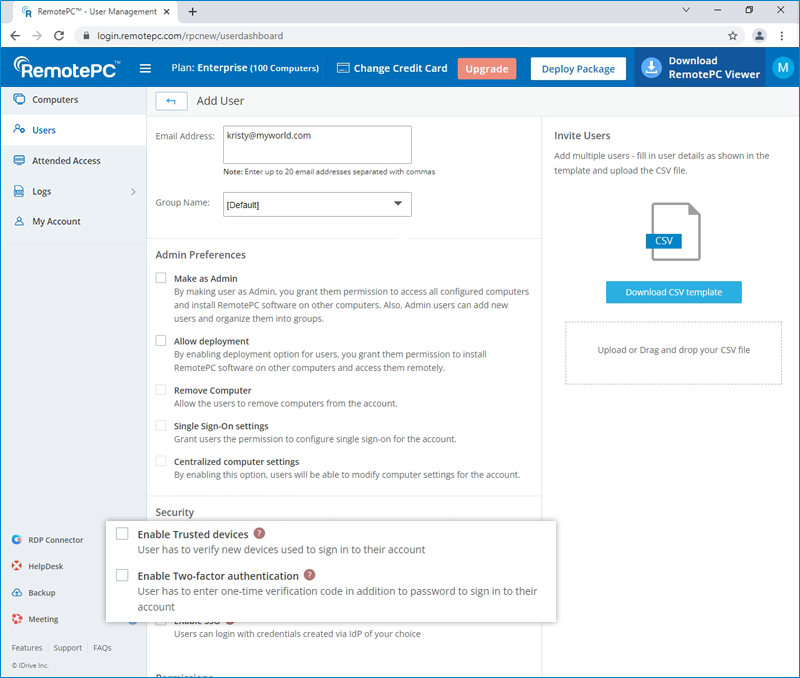Image resolution: width=800 pixels, height=678 pixels.
Task: Bookmark page with the star icon
Action: point(733,36)
